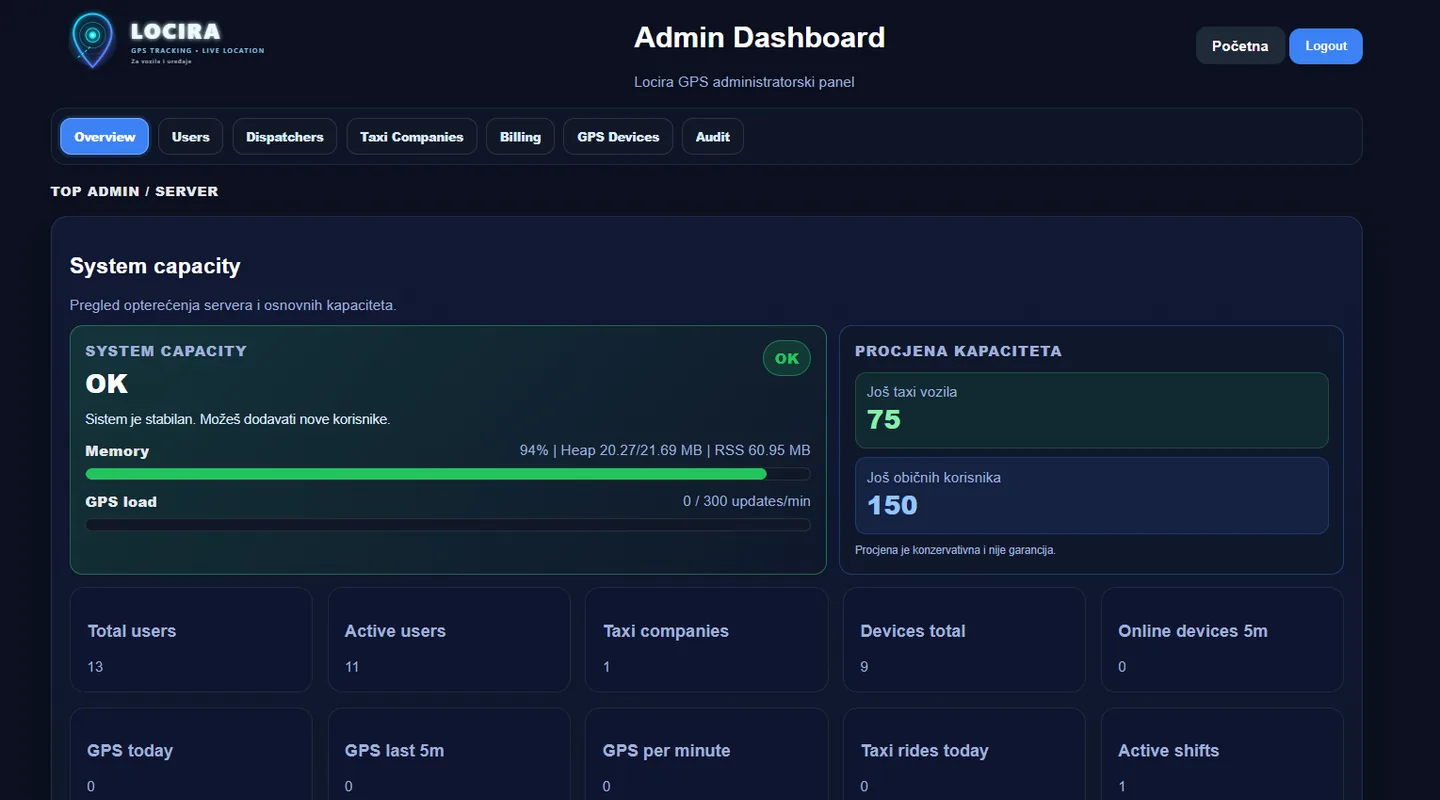Click the Memory usage progress bar
The image size is (1440, 800).
(x=448, y=474)
